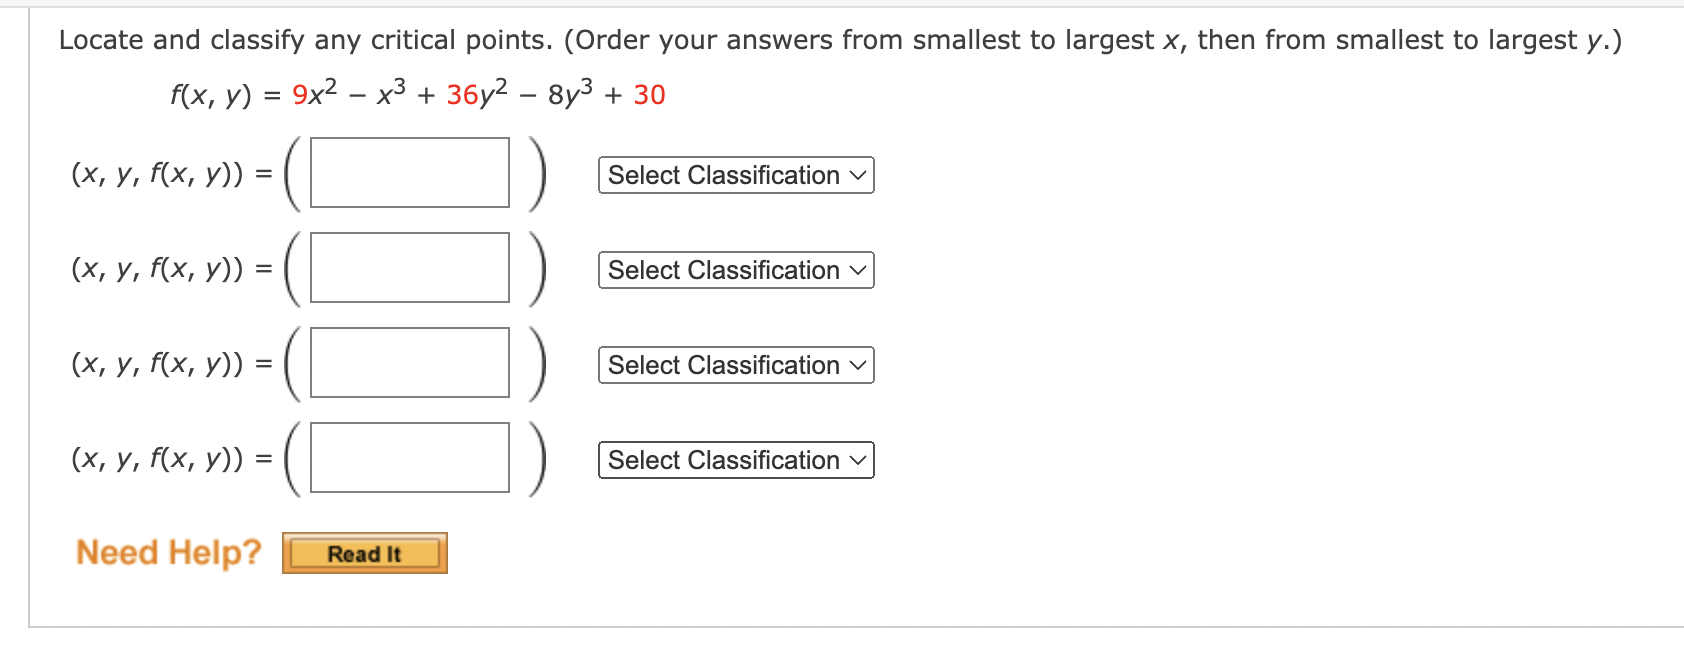The image size is (1684, 662).
Task: Open the second Select Classification dropdown
Action: click(x=735, y=270)
